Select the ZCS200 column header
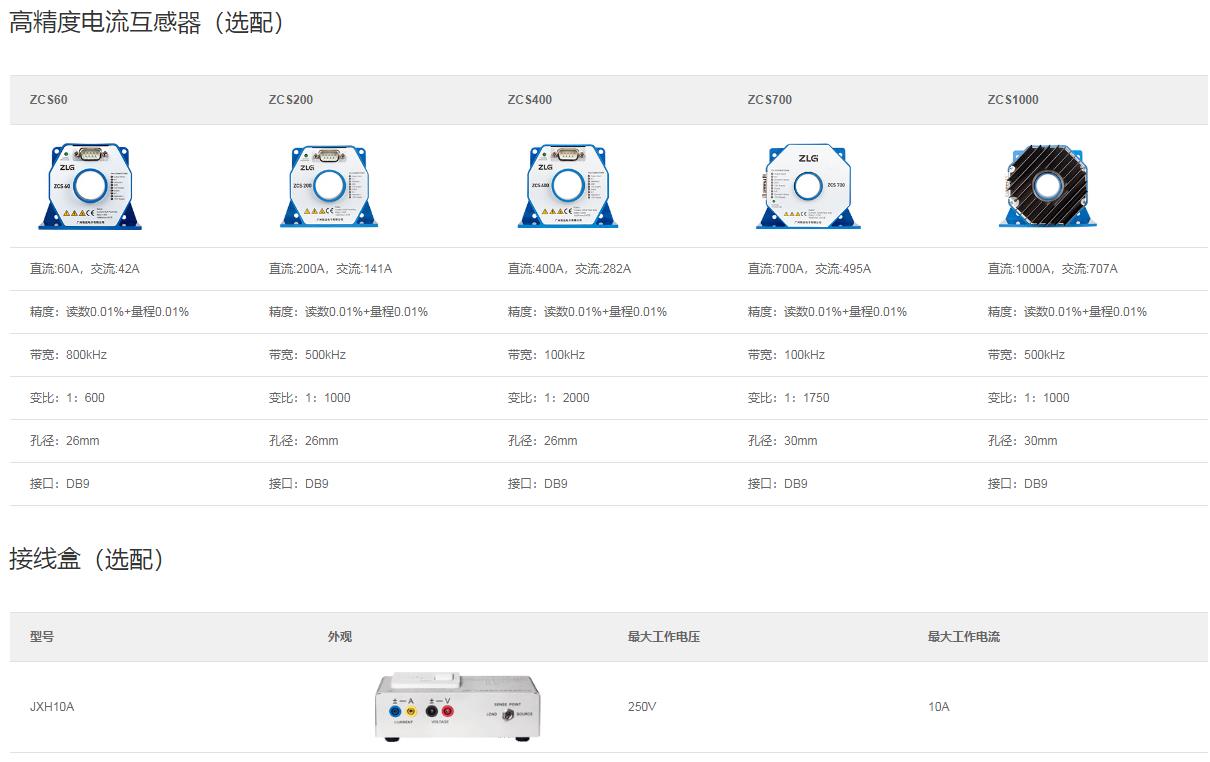1210x762 pixels. [291, 100]
